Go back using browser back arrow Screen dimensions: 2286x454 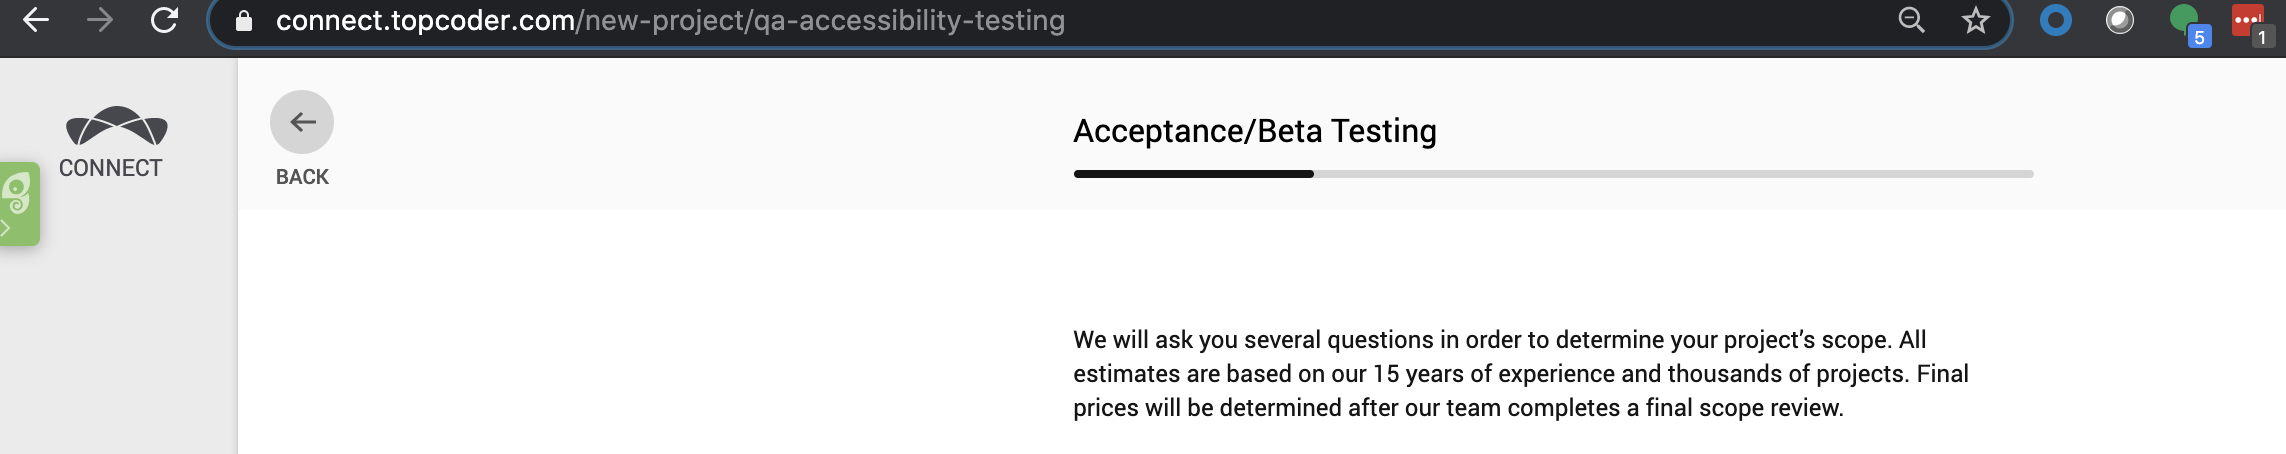36,20
